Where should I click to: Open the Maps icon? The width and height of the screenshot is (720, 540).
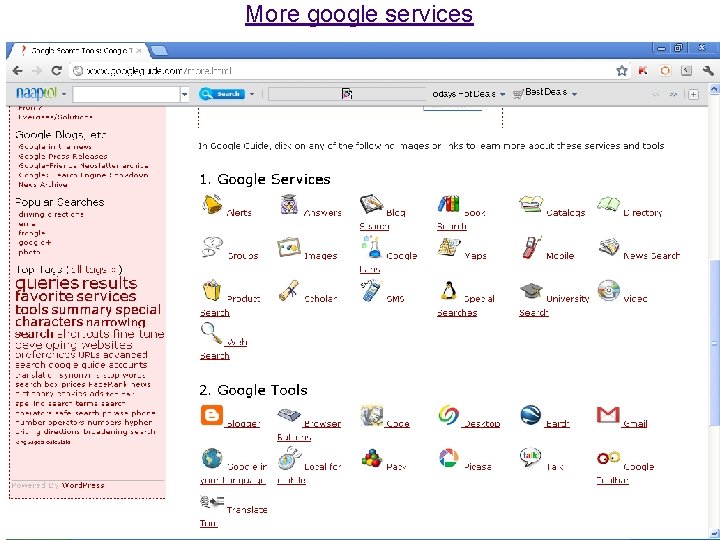[449, 247]
